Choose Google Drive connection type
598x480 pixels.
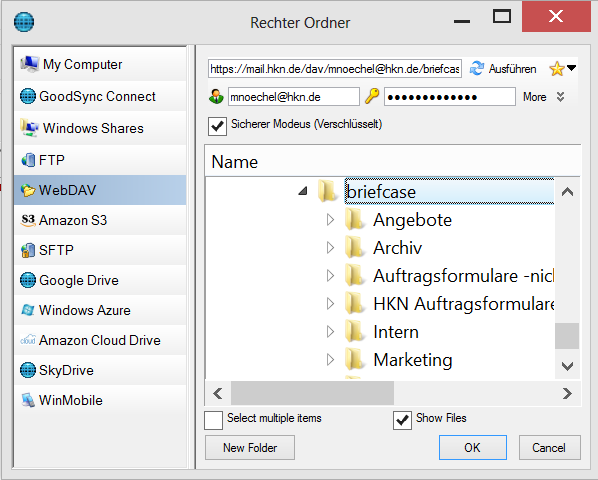(x=100, y=280)
